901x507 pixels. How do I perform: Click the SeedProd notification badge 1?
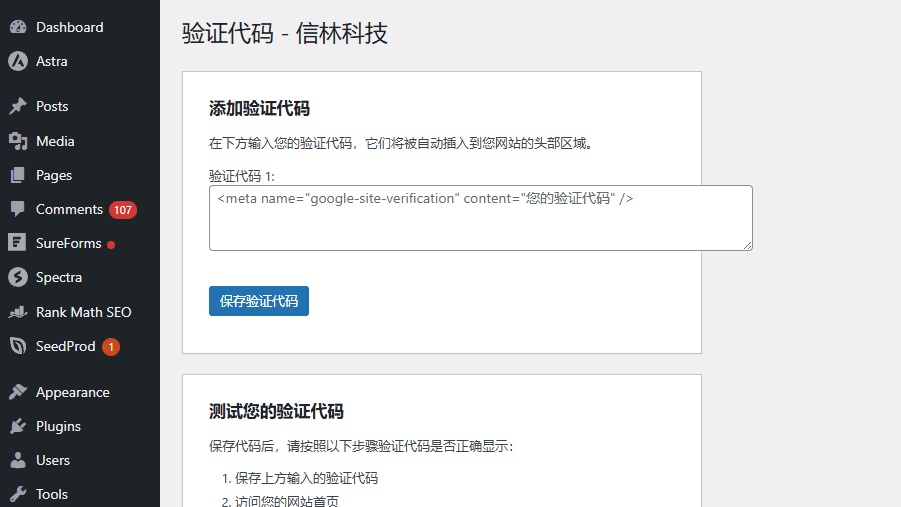tap(111, 347)
